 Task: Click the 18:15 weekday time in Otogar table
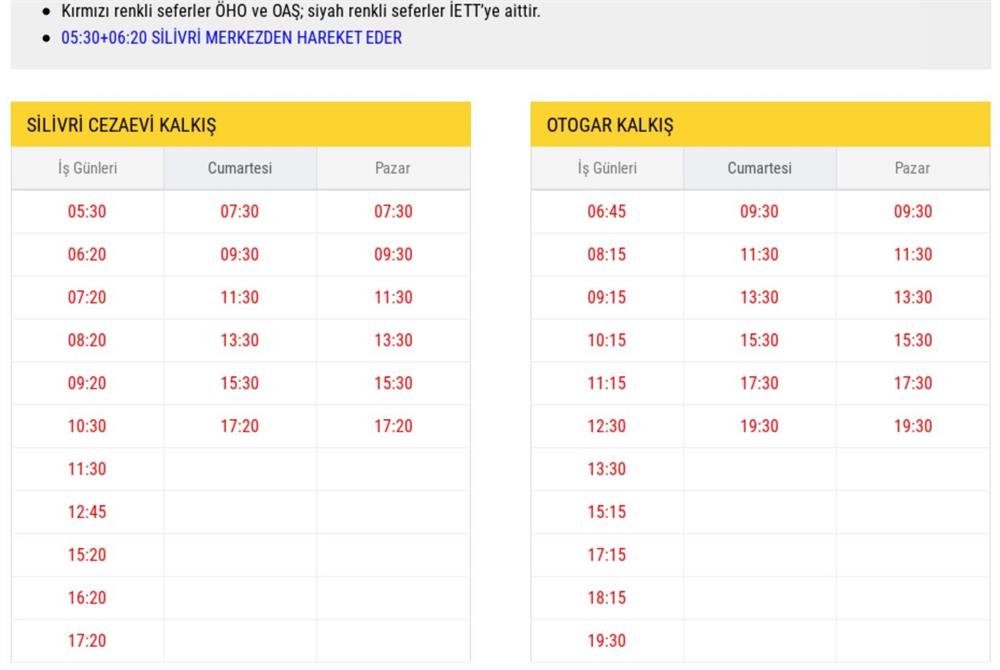(607, 598)
